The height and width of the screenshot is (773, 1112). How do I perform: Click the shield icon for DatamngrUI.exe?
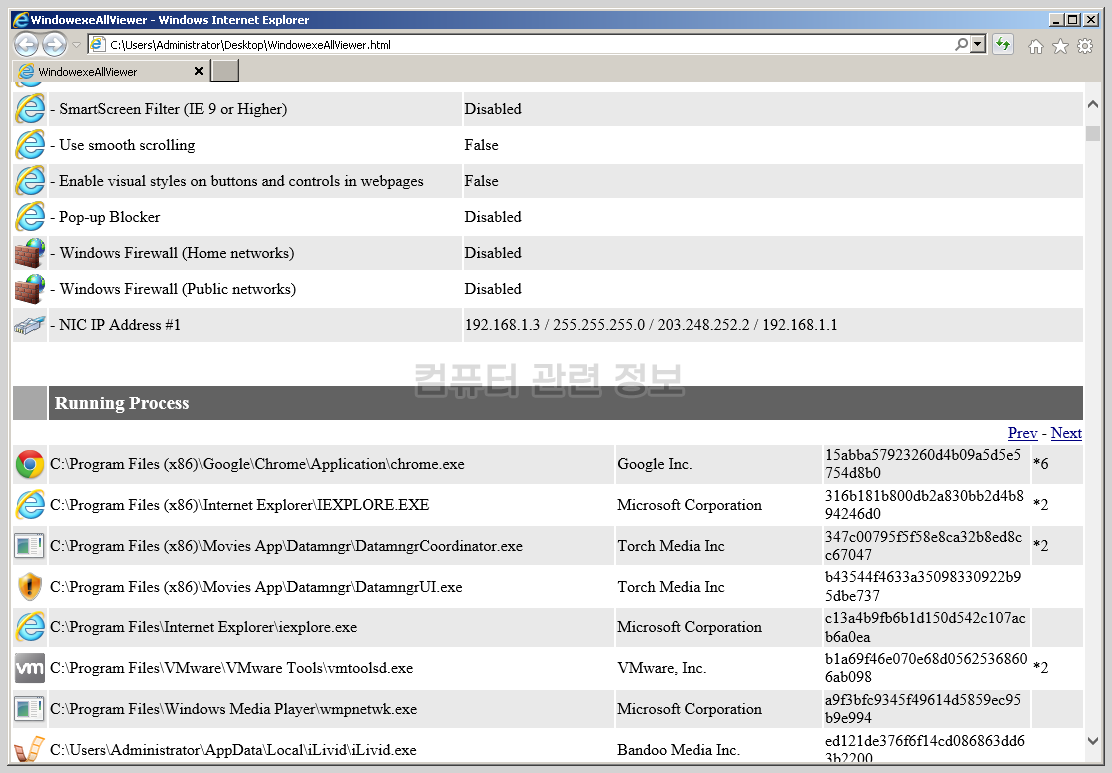[30, 587]
